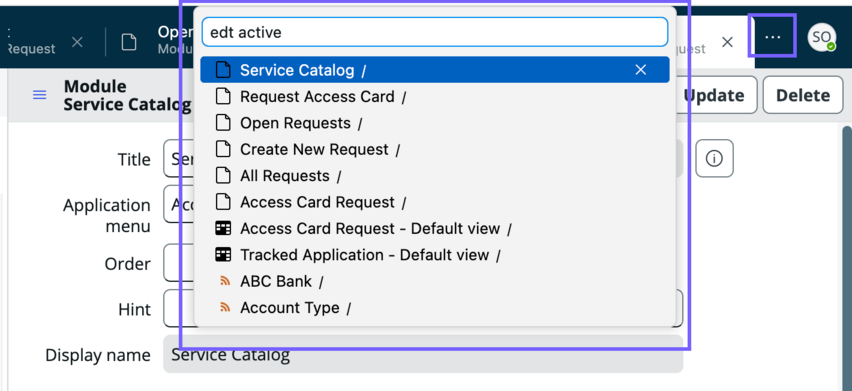The image size is (852, 391).
Task: Open Tracked Application - Default view result
Action: click(x=435, y=255)
